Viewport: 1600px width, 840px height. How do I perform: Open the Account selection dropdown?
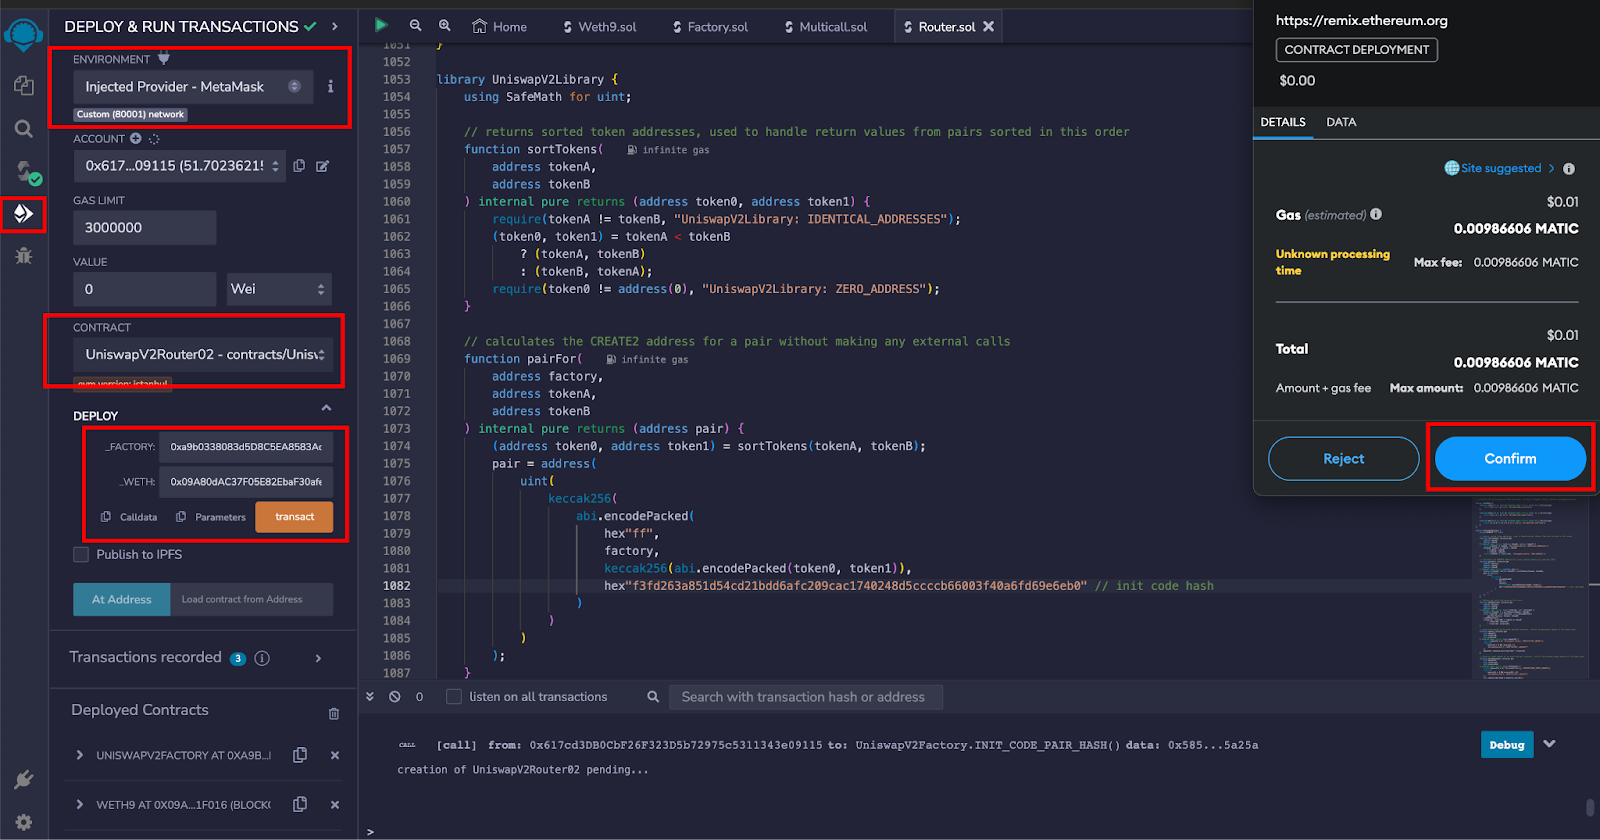[180, 166]
